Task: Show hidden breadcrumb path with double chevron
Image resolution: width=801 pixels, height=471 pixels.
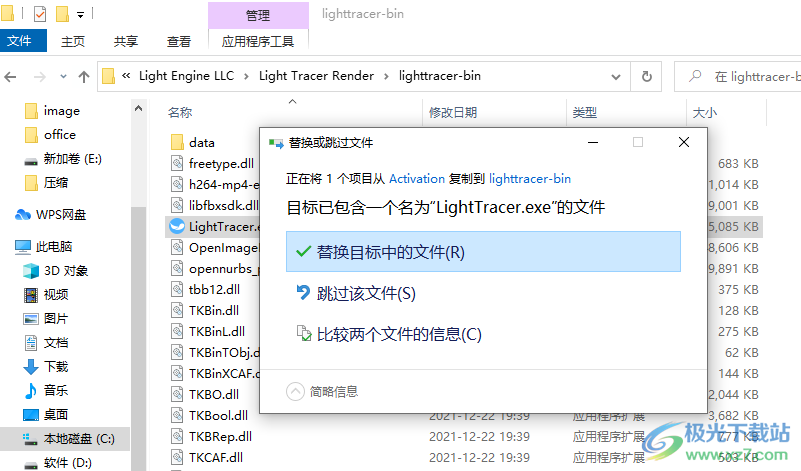Action: (126, 76)
